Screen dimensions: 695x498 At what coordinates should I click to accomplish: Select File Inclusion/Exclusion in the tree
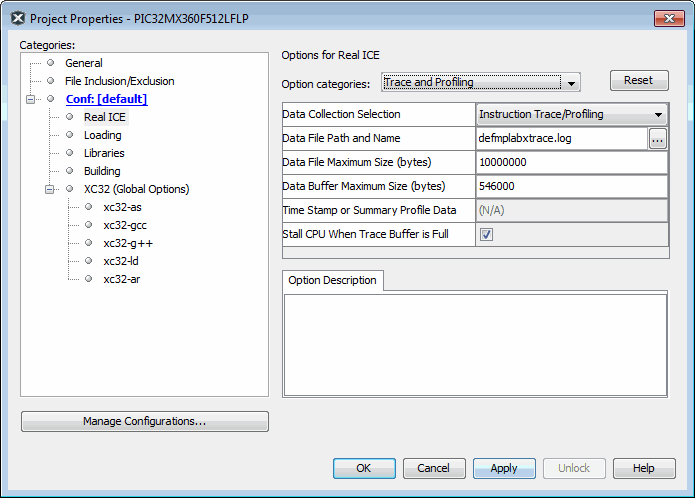(119, 81)
